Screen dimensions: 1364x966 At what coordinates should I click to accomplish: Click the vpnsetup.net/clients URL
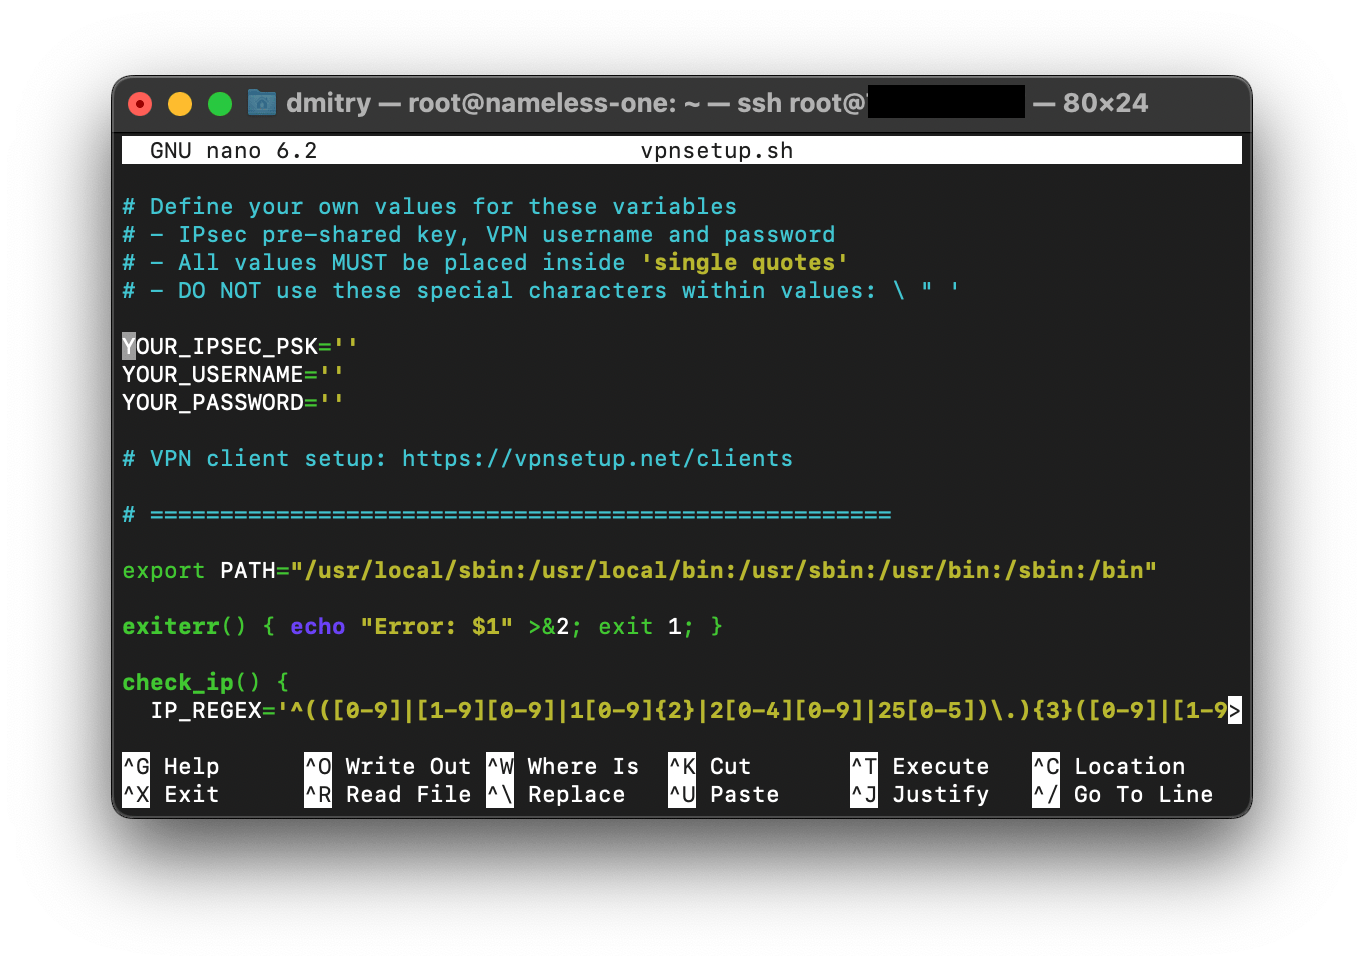tap(597, 459)
